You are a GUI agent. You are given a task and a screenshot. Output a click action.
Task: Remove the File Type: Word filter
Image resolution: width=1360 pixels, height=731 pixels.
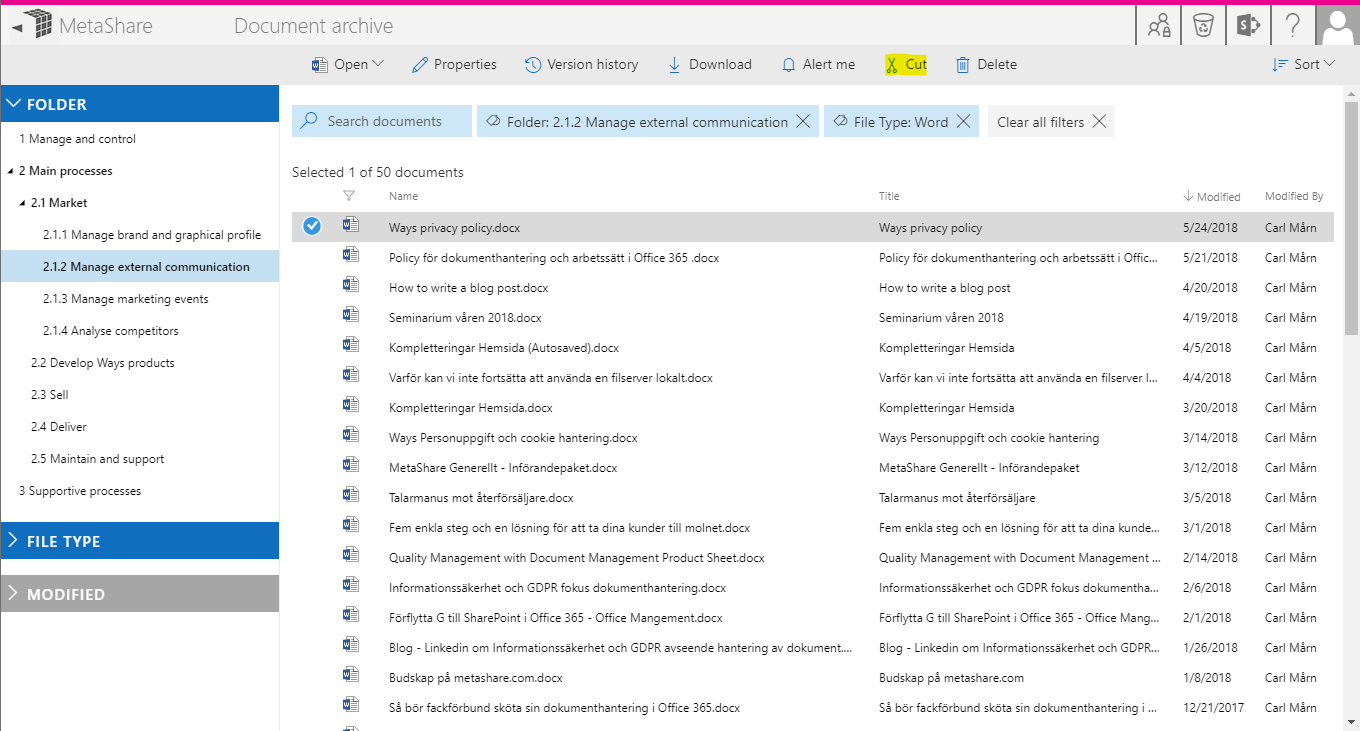(x=963, y=122)
